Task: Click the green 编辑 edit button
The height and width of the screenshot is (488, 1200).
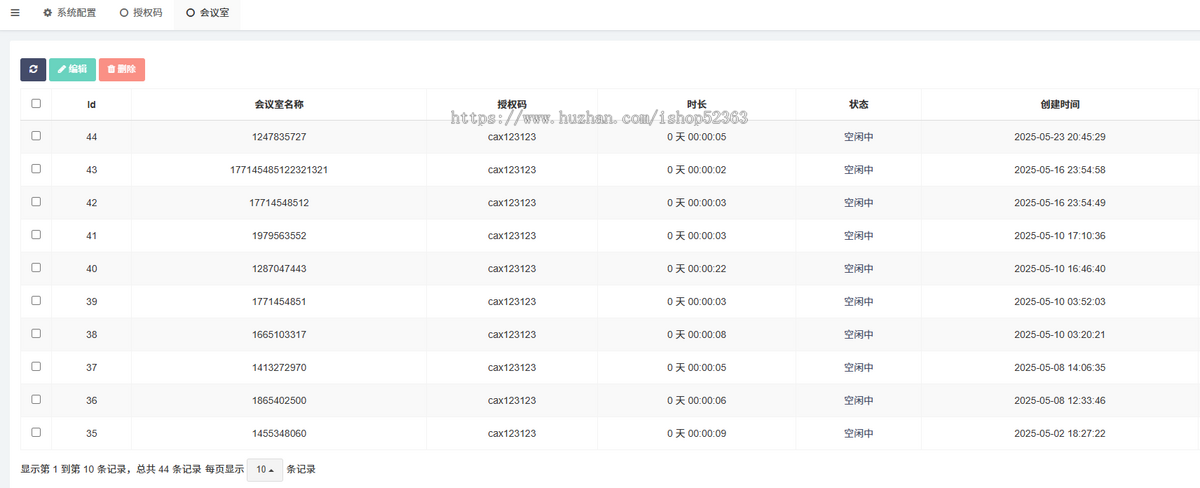Action: (72, 69)
